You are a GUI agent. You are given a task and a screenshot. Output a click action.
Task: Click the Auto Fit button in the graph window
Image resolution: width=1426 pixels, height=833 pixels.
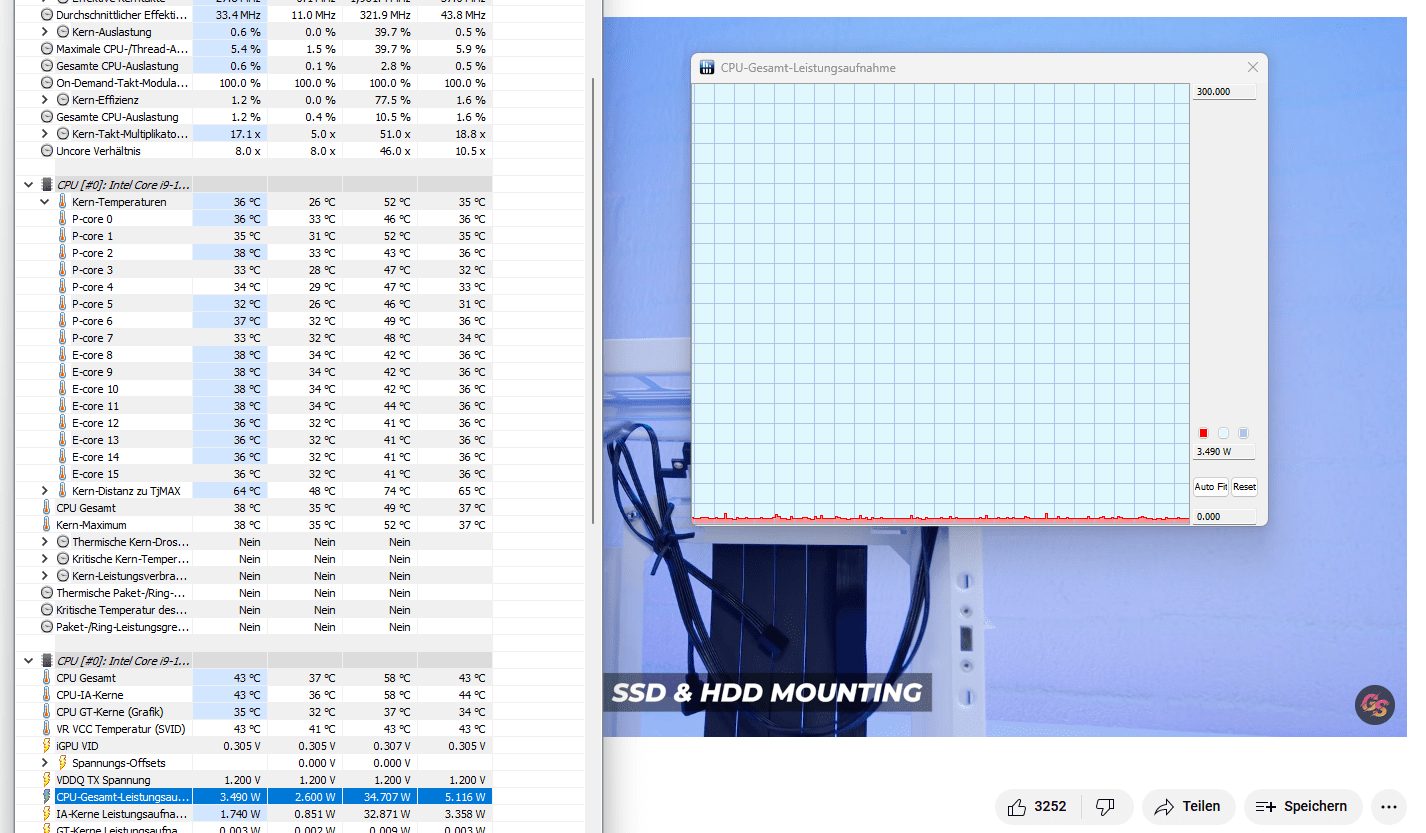click(1210, 487)
